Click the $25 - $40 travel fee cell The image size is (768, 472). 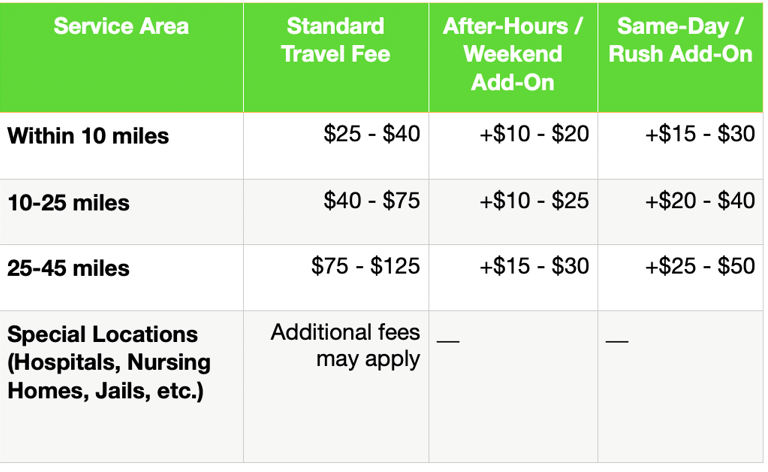point(336,146)
